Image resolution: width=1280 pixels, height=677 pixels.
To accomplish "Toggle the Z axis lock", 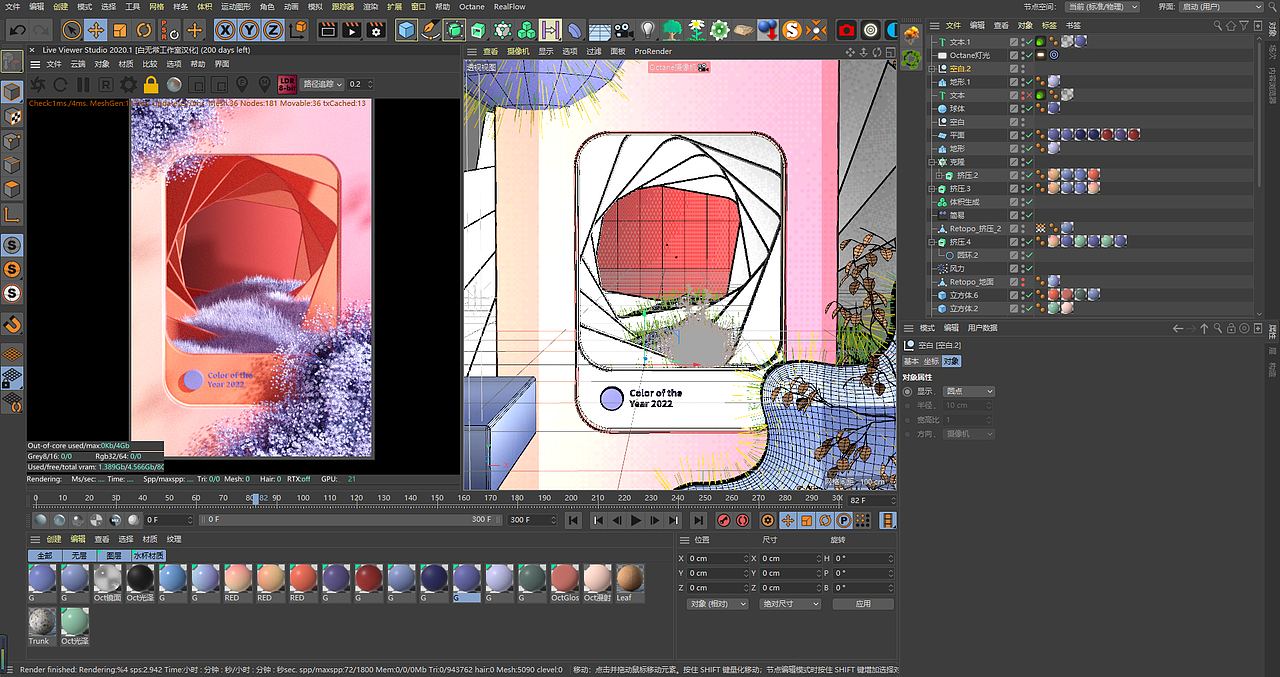I will (272, 30).
